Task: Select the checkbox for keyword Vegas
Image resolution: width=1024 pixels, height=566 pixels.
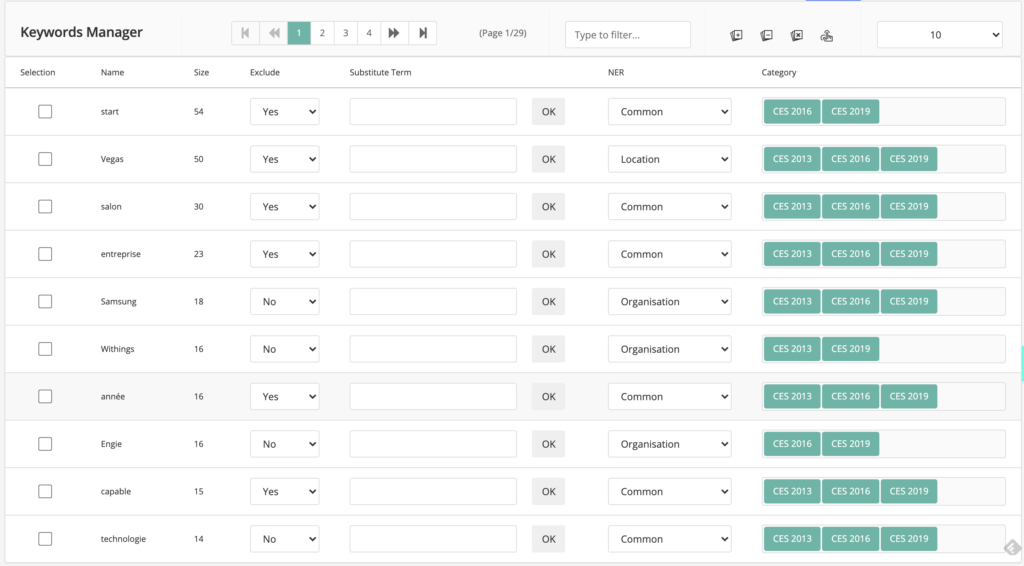Action: [x=45, y=159]
